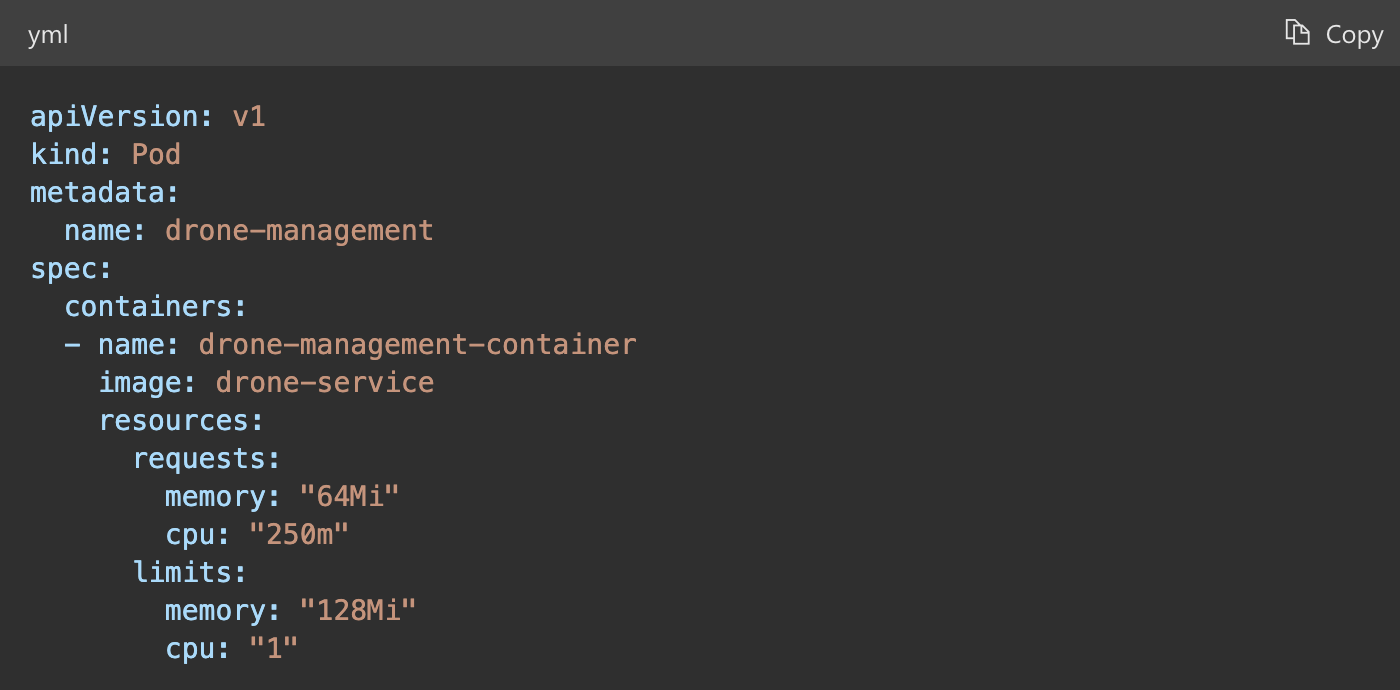1400x690 pixels.
Task: Click the Copy icon in the header
Action: [x=1297, y=33]
